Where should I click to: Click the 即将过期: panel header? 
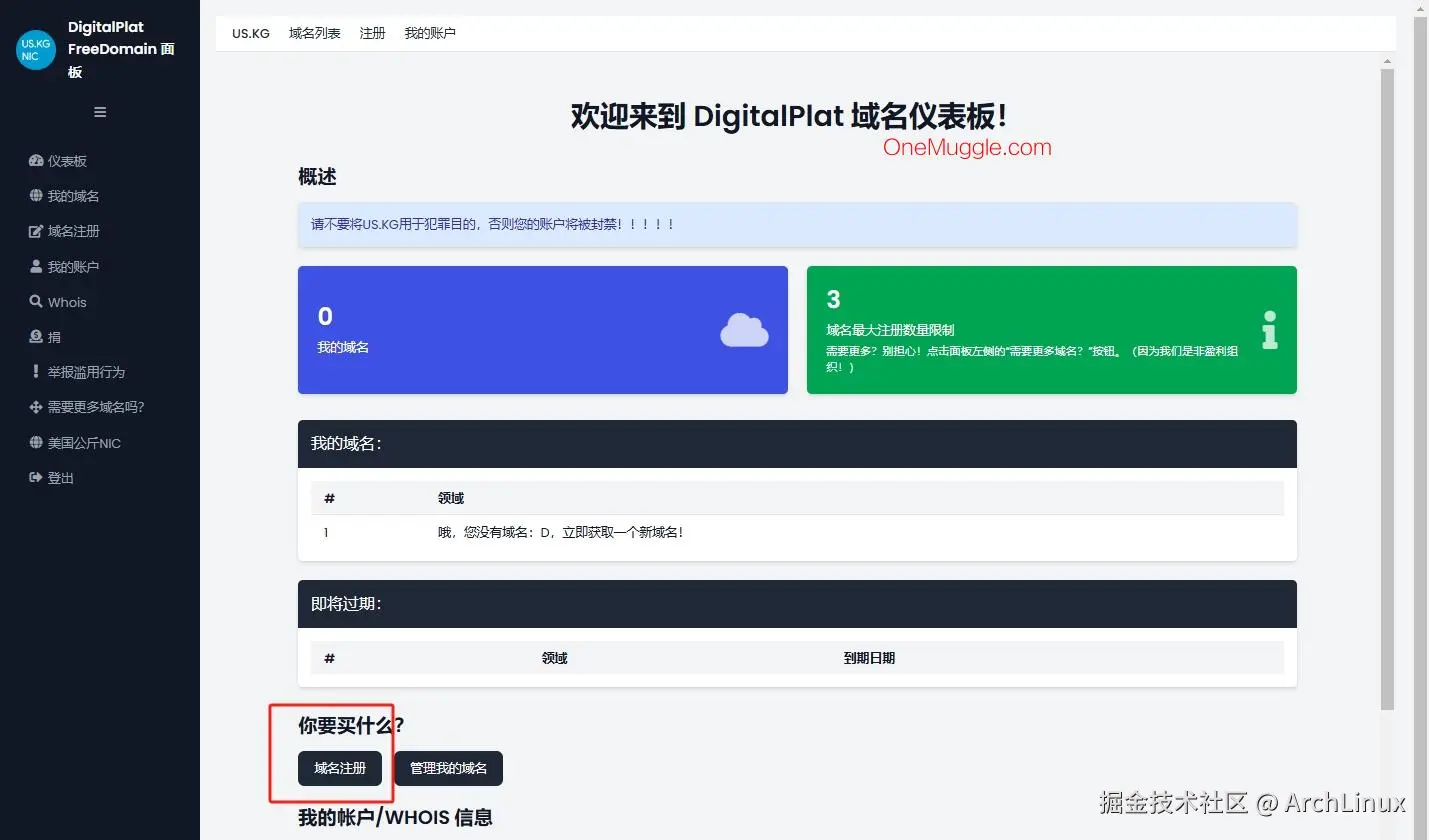point(797,604)
